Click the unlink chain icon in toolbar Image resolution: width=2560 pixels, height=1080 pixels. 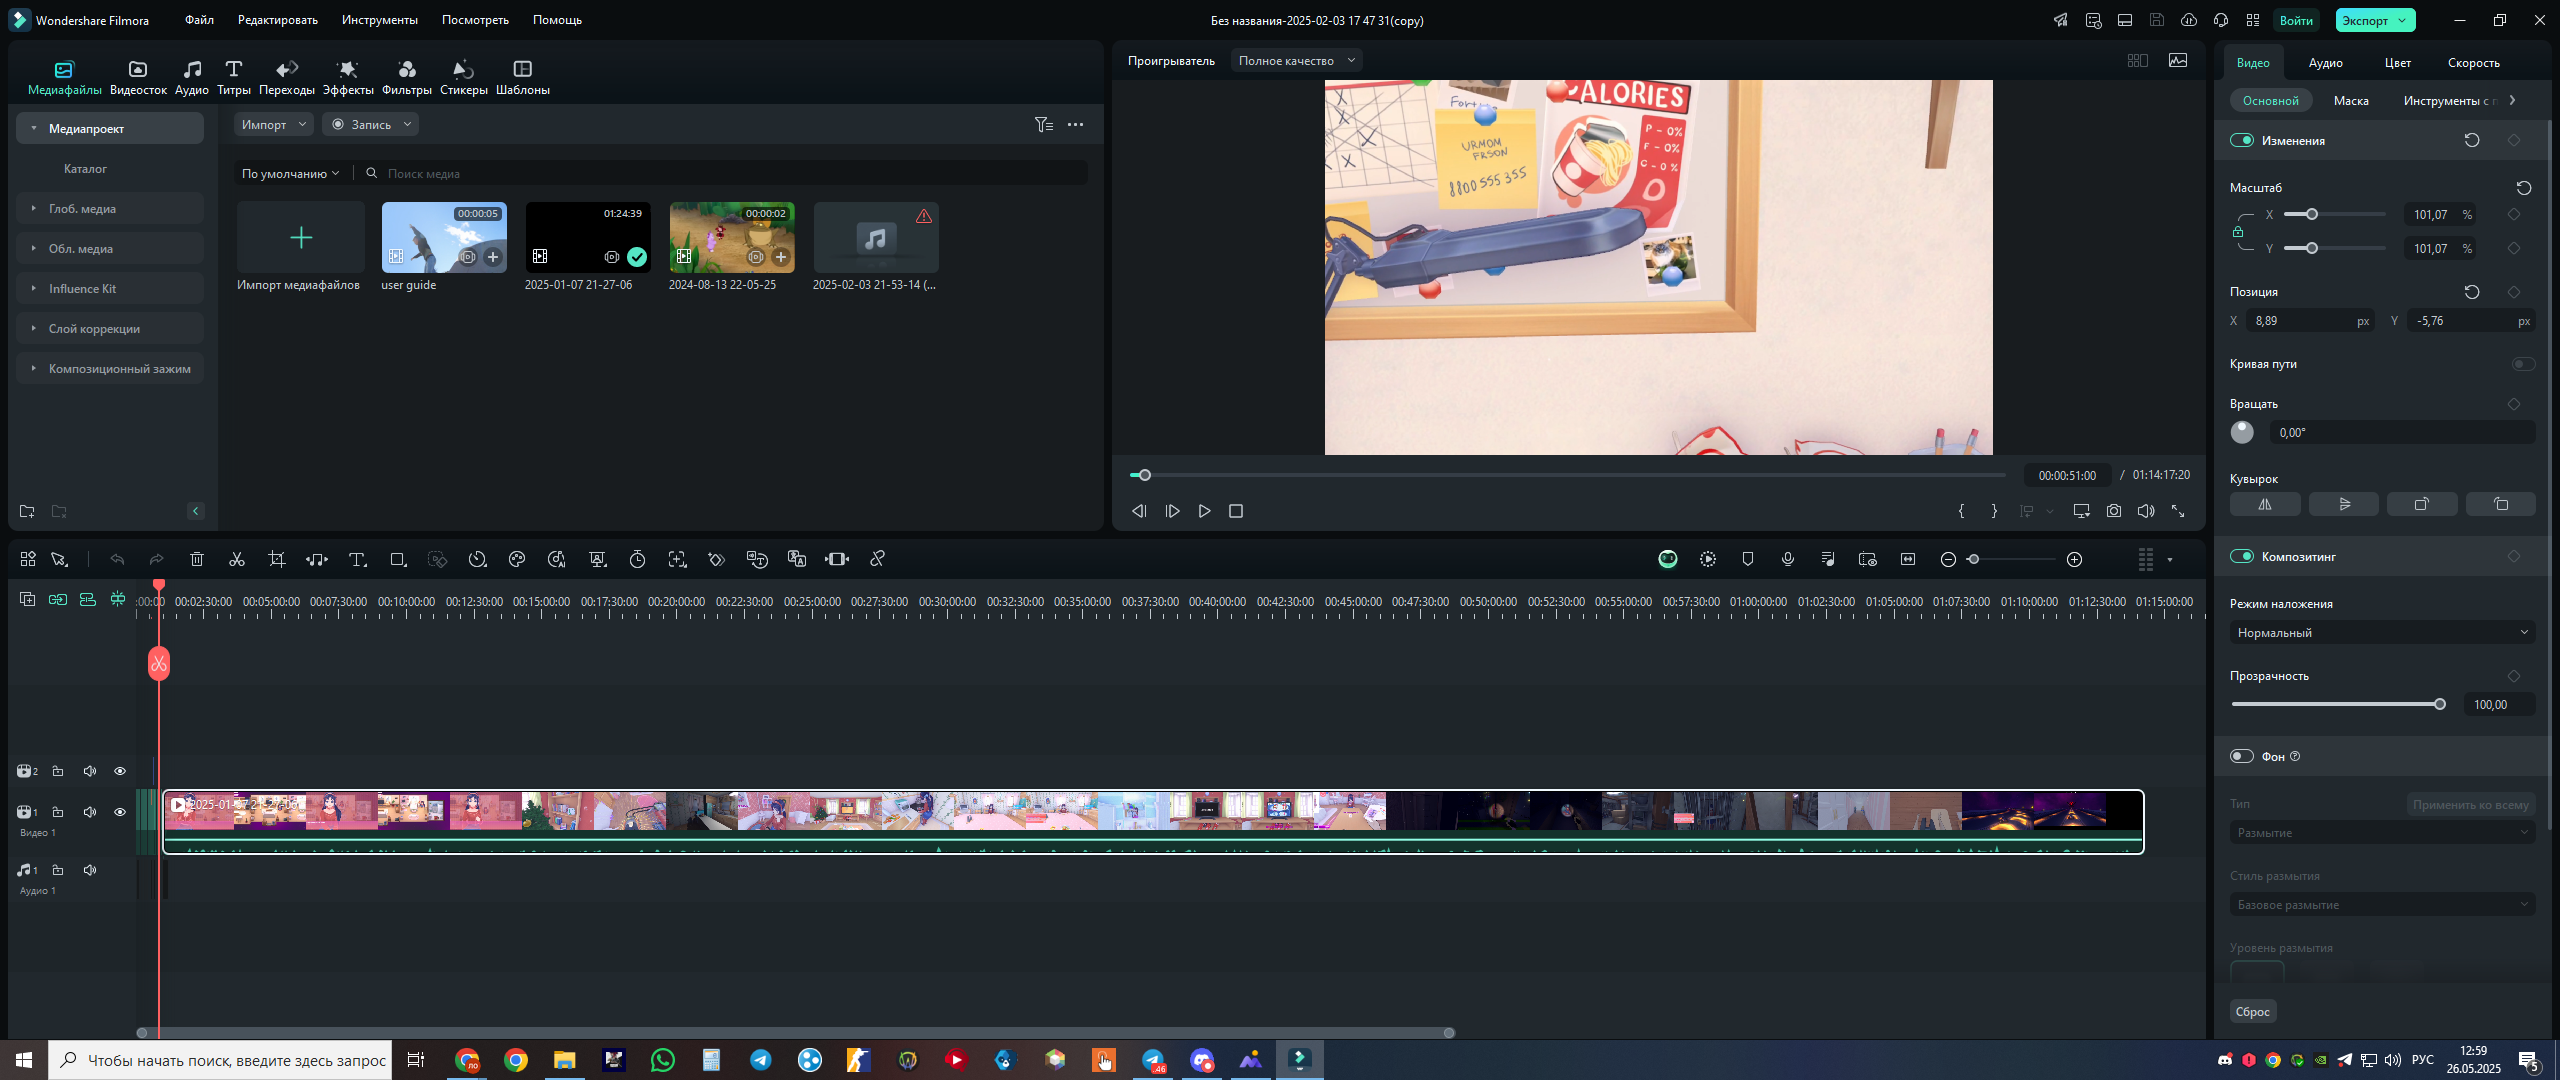[877, 559]
